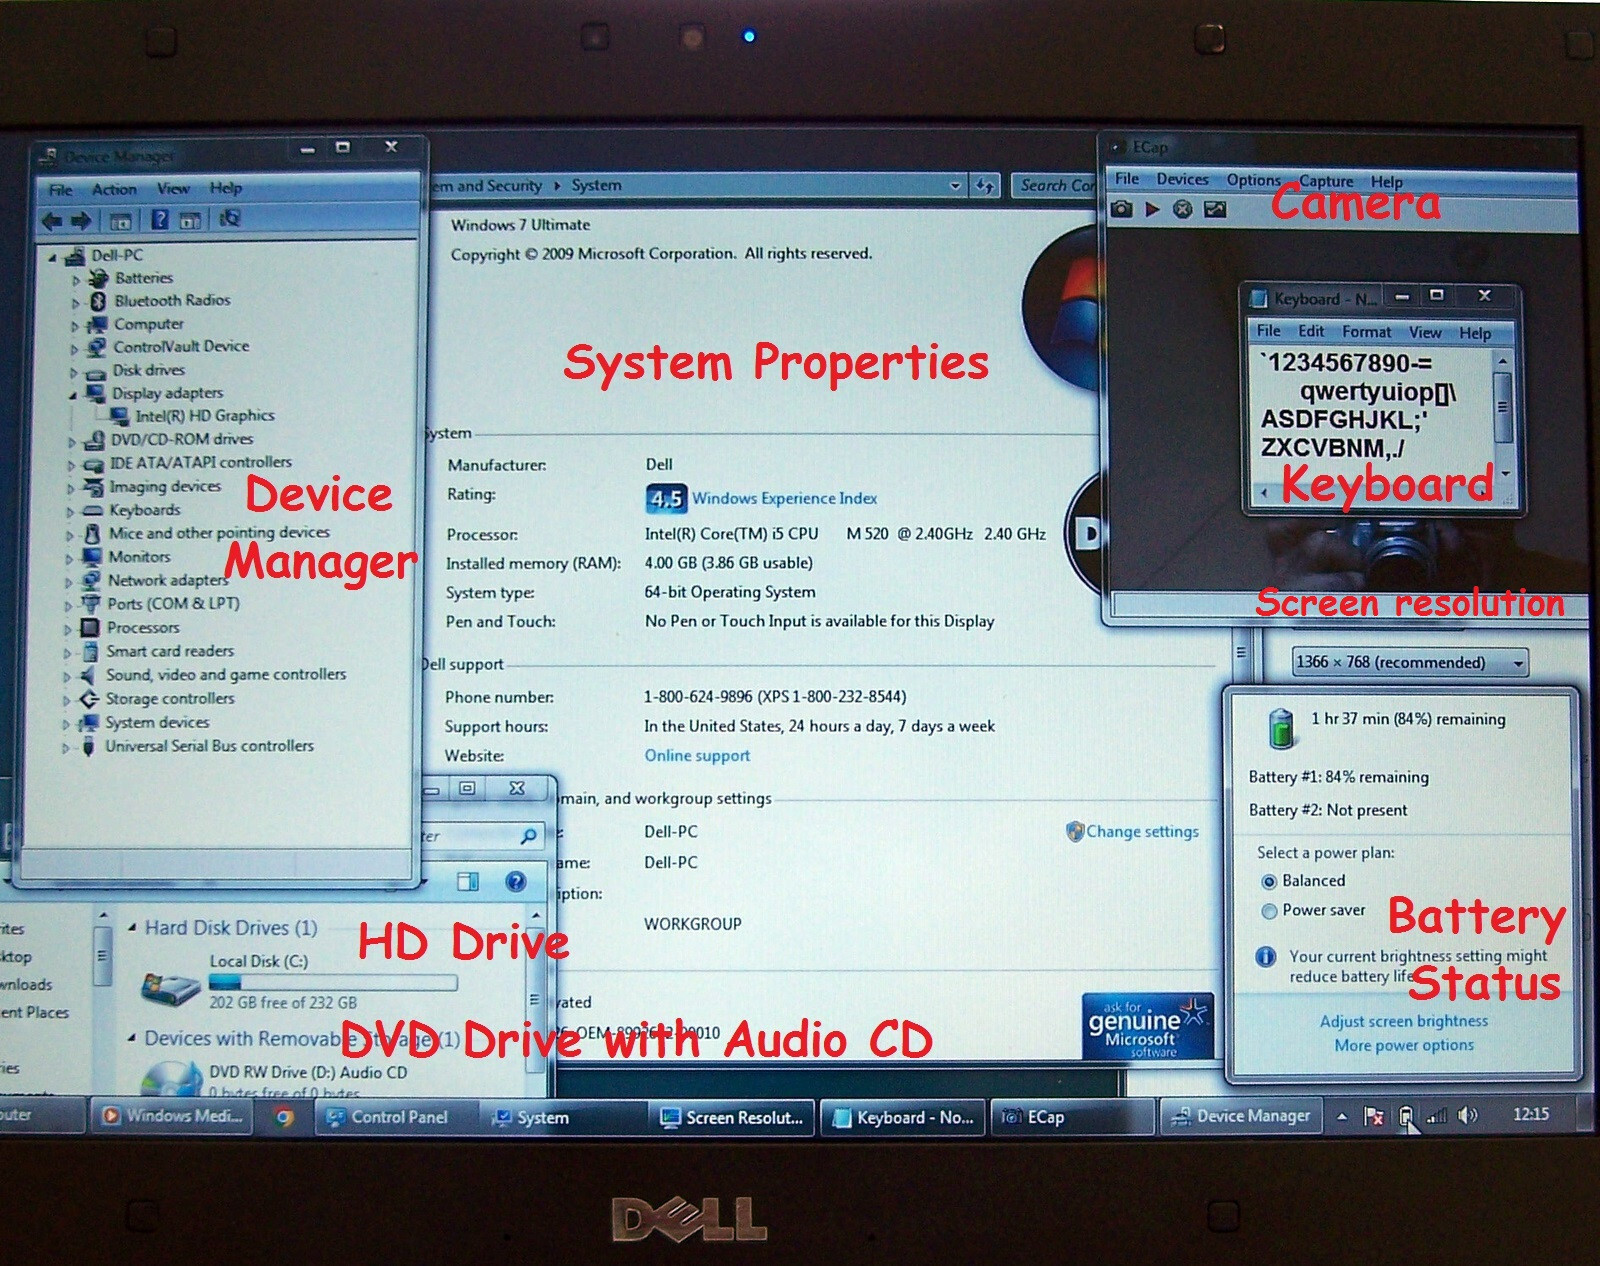Collapse the Display adapters node
This screenshot has width=1600, height=1266.
(x=73, y=395)
